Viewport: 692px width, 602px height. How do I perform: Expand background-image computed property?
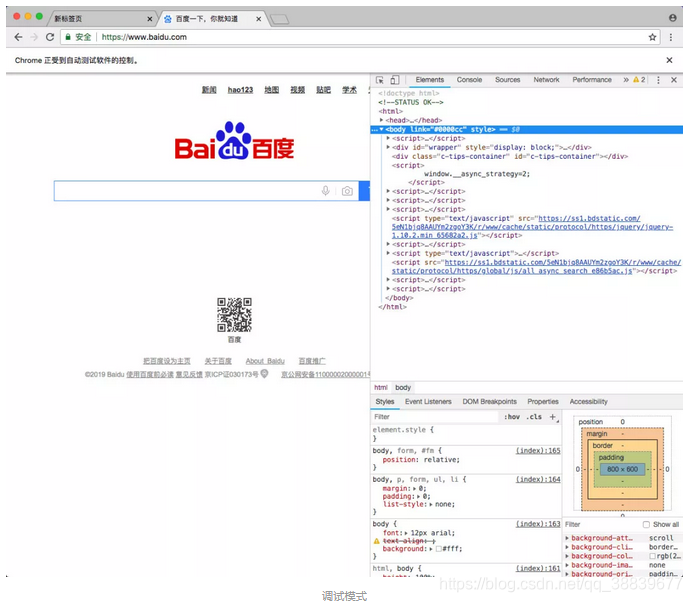pyautogui.click(x=567, y=565)
